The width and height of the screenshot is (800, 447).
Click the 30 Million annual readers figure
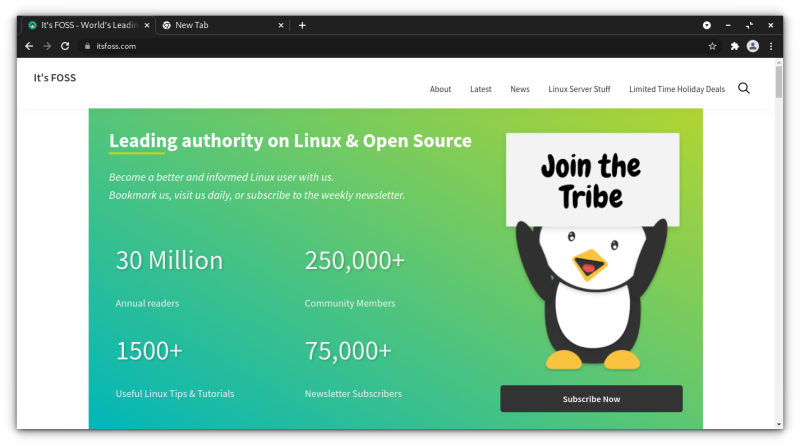(x=169, y=260)
